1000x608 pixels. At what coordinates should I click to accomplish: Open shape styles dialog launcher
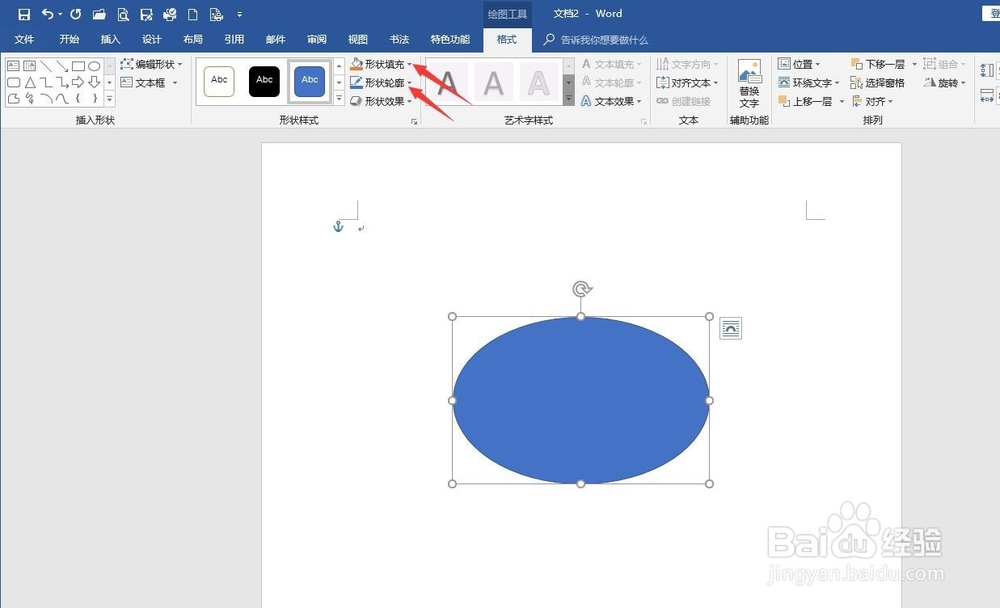point(414,121)
